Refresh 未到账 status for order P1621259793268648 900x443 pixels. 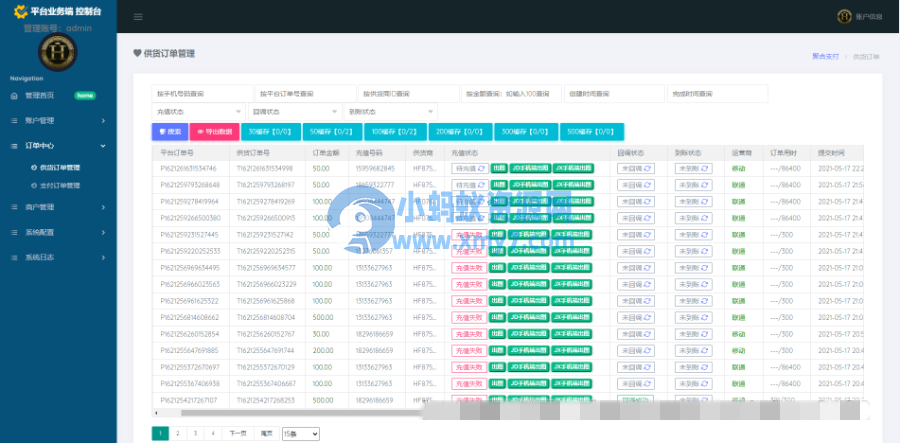coord(704,185)
